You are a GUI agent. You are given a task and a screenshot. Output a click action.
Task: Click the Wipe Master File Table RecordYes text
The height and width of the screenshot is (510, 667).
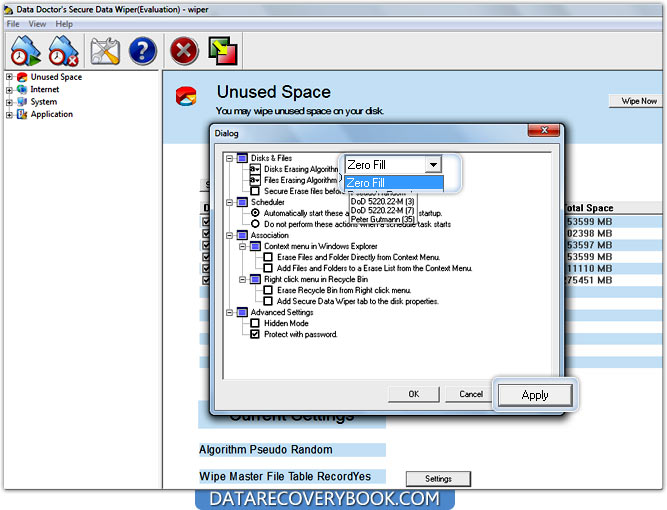(285, 476)
